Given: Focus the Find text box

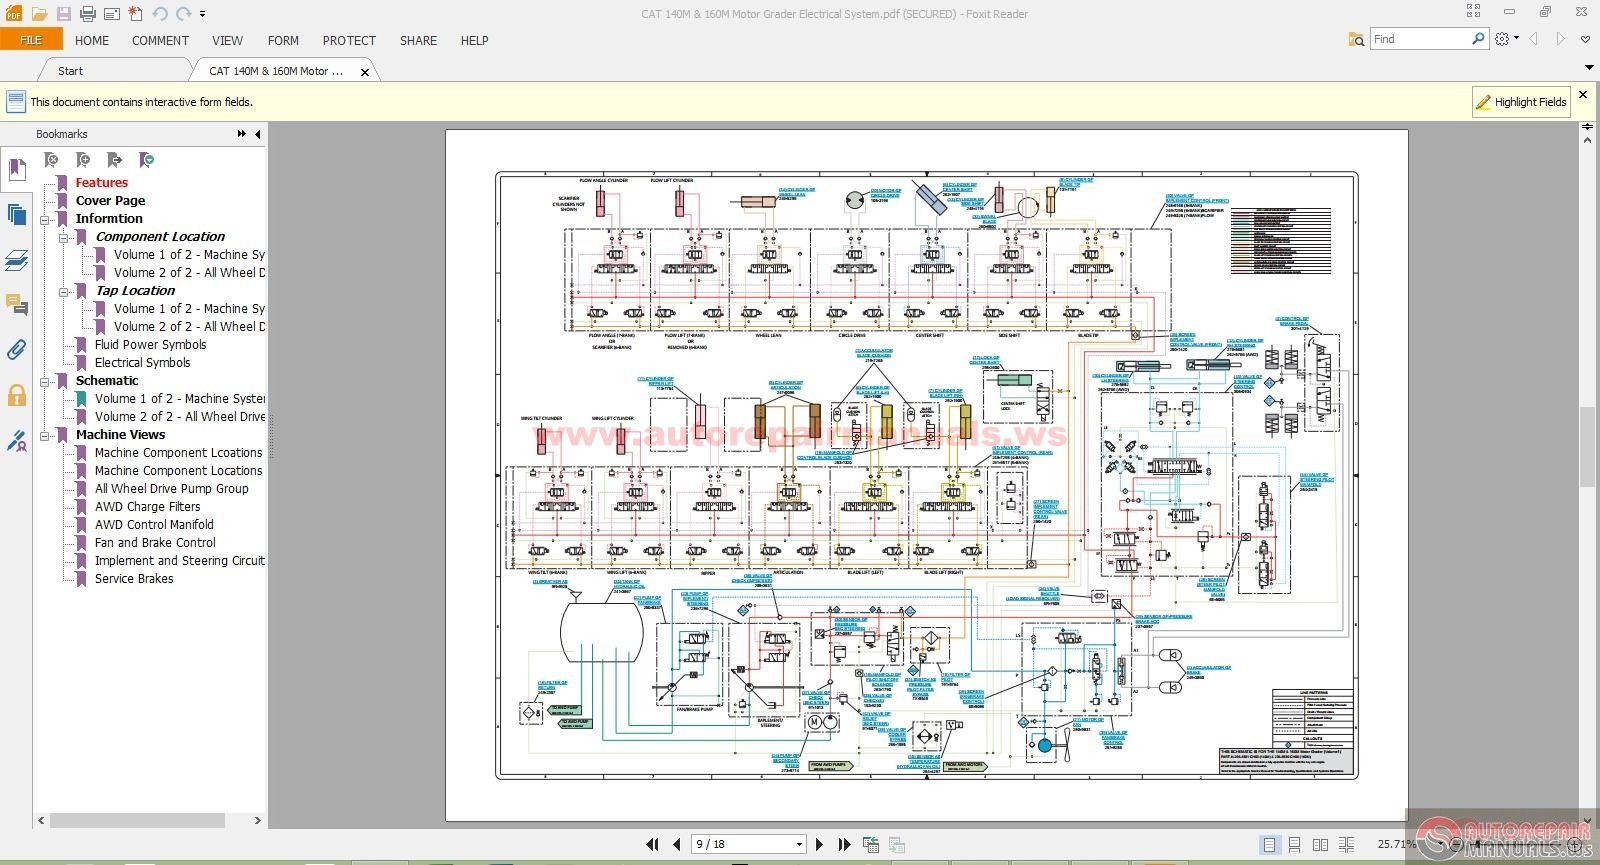Looking at the screenshot, I should [1420, 39].
